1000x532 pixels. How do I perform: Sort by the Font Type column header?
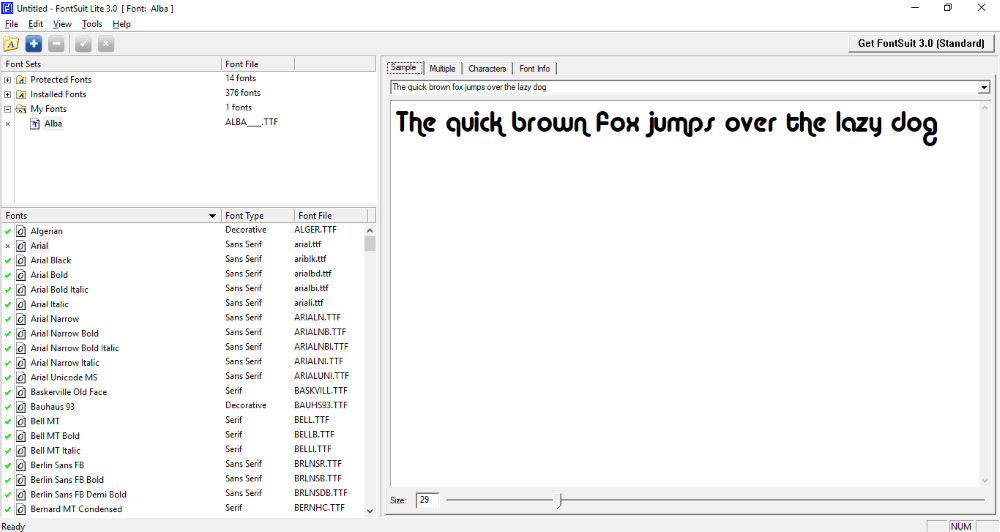[258, 216]
